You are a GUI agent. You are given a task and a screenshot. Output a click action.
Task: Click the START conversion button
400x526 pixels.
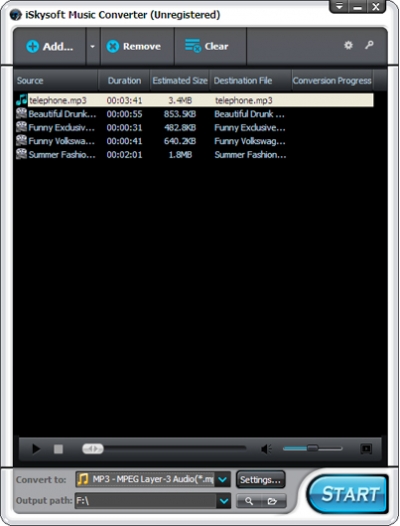(x=349, y=494)
